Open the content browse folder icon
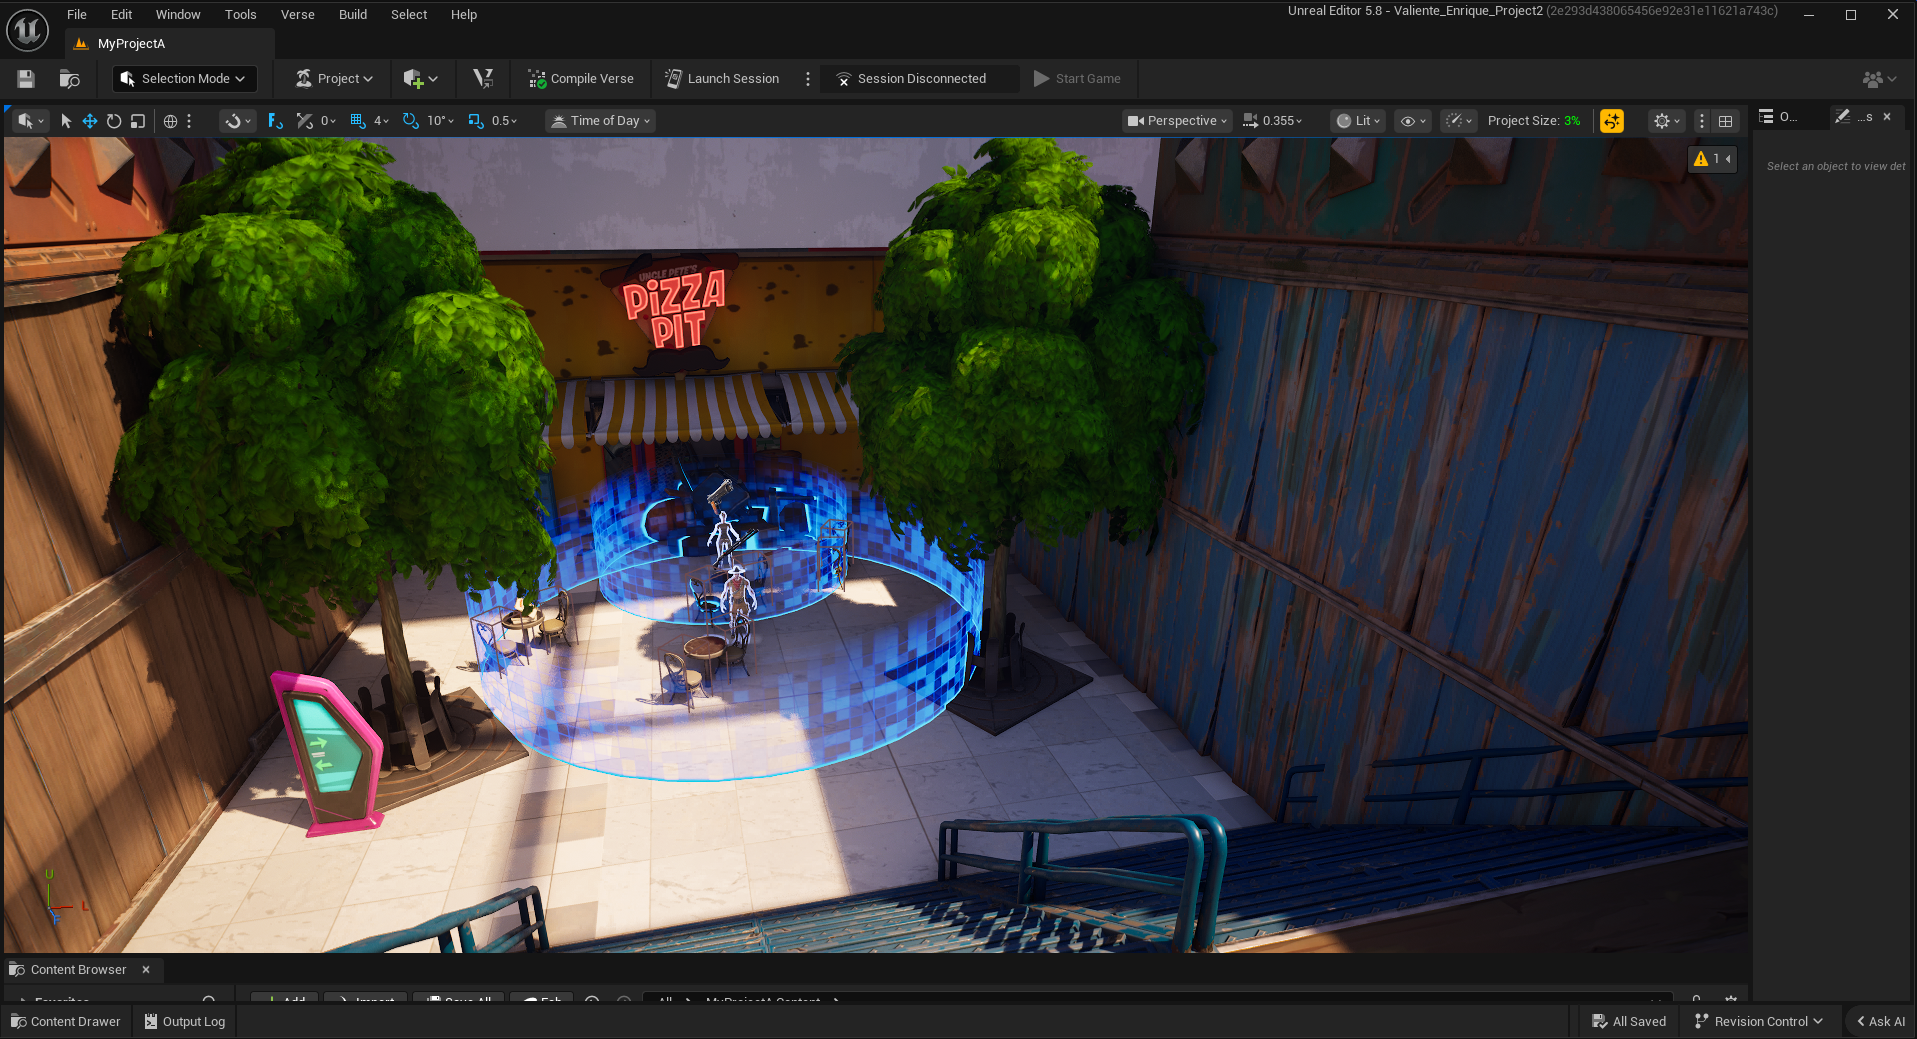The width and height of the screenshot is (1917, 1039). pyautogui.click(x=69, y=79)
